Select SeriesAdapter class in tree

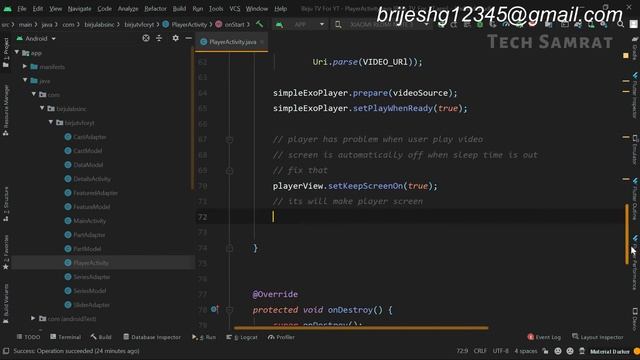point(88,277)
